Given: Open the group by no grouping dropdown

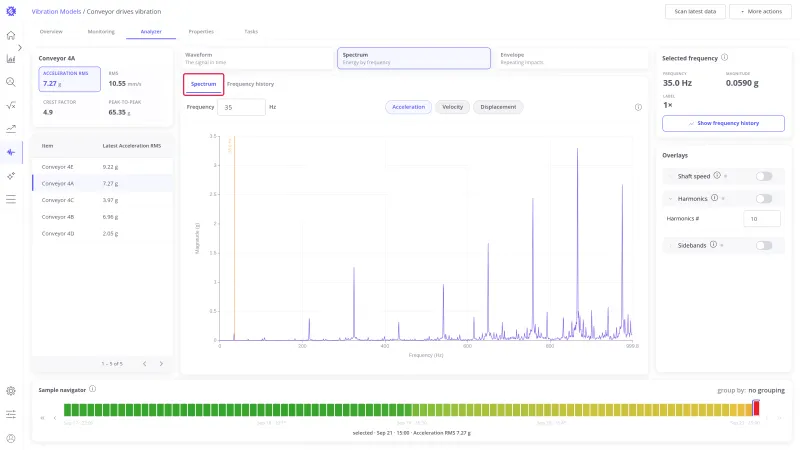Looking at the screenshot, I should [766, 390].
